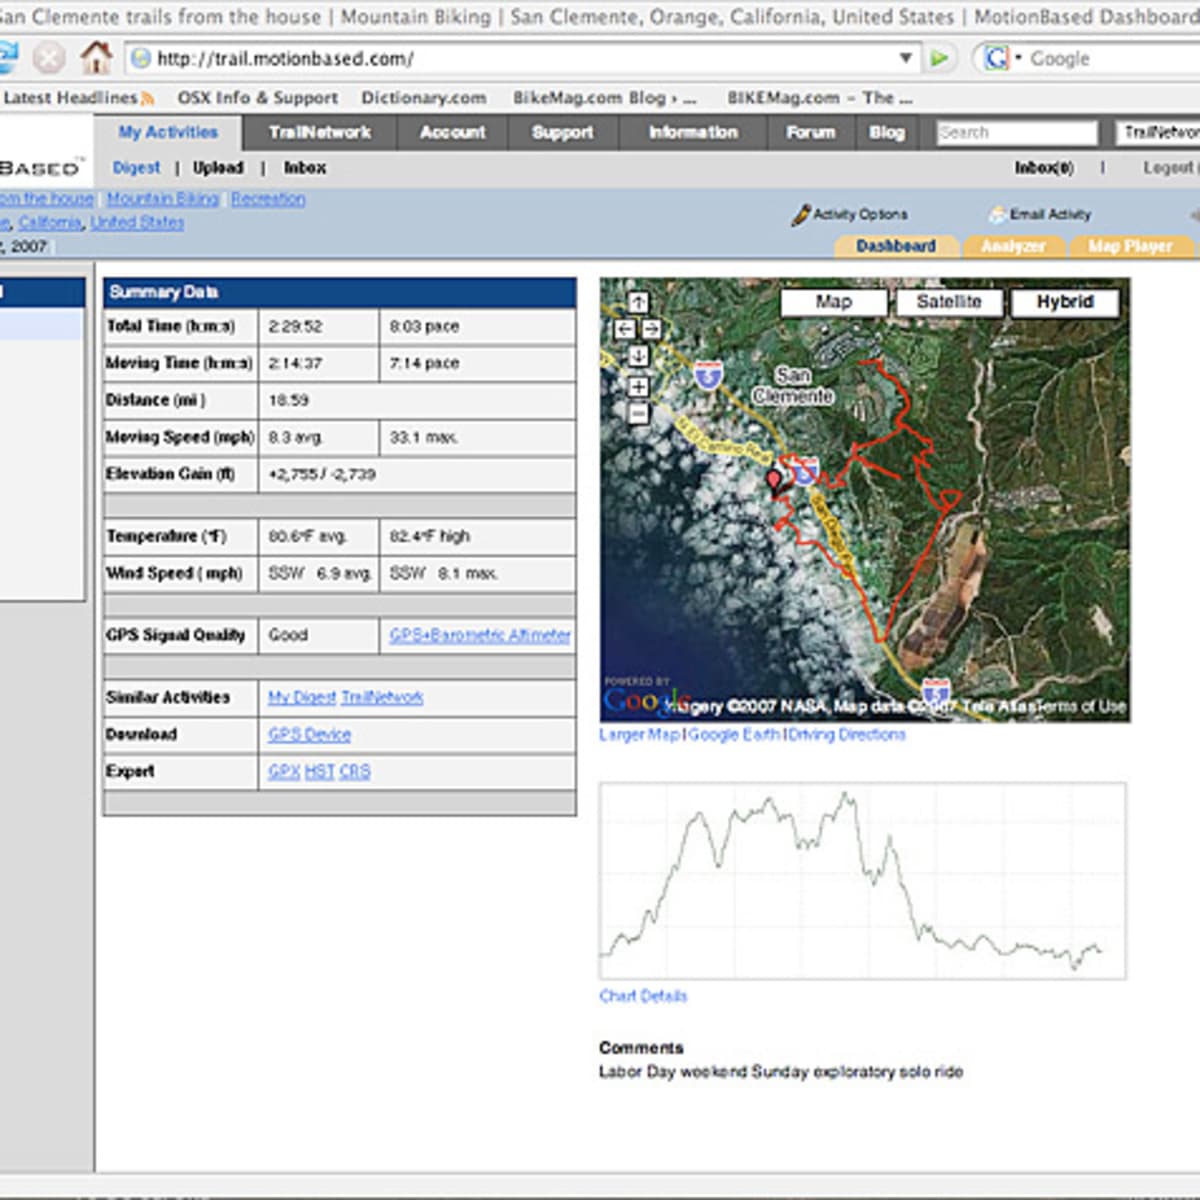Zoom in the map with plus
Image resolution: width=1200 pixels, height=1200 pixels.
[638, 386]
